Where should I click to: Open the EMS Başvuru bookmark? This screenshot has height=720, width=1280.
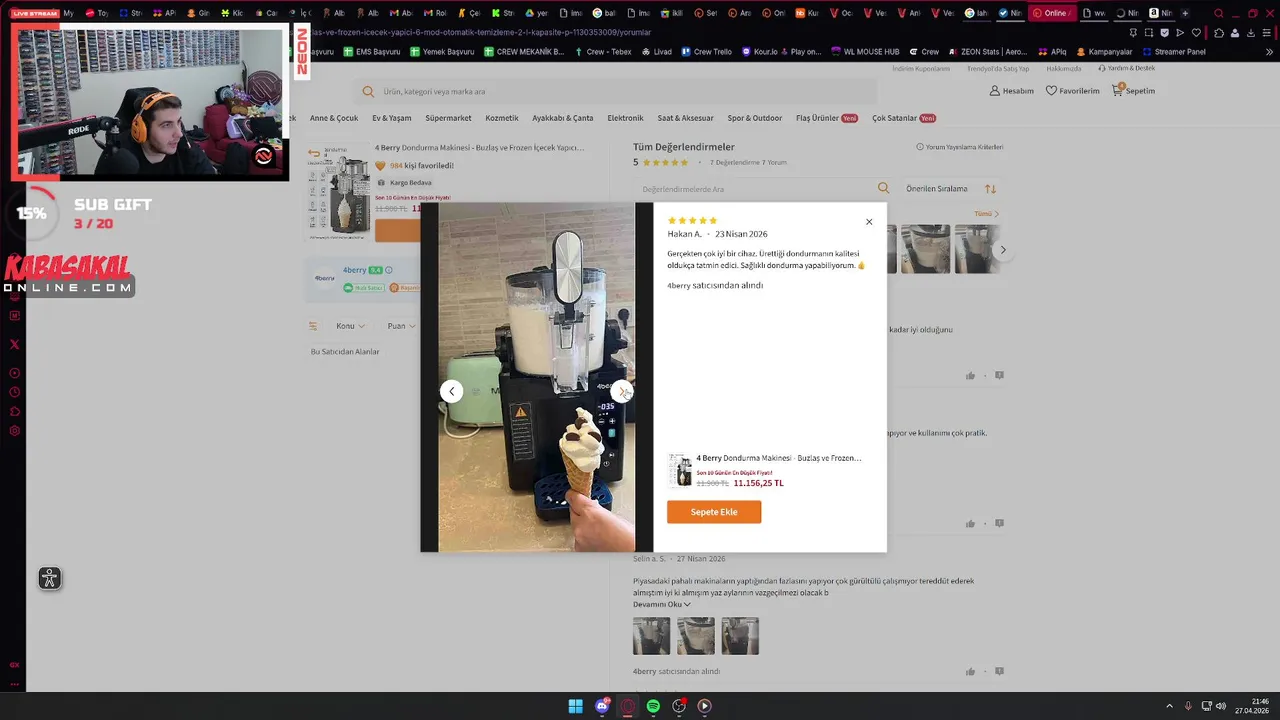click(371, 51)
